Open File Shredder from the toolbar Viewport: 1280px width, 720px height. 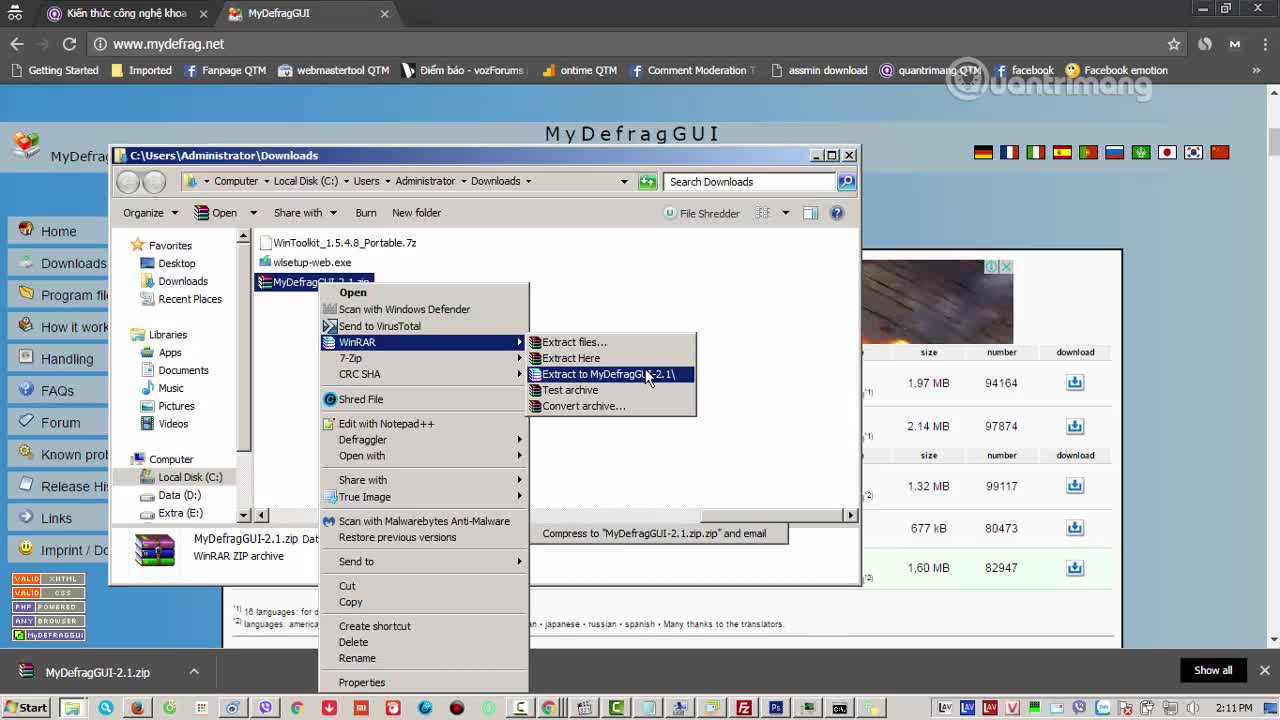(x=701, y=213)
